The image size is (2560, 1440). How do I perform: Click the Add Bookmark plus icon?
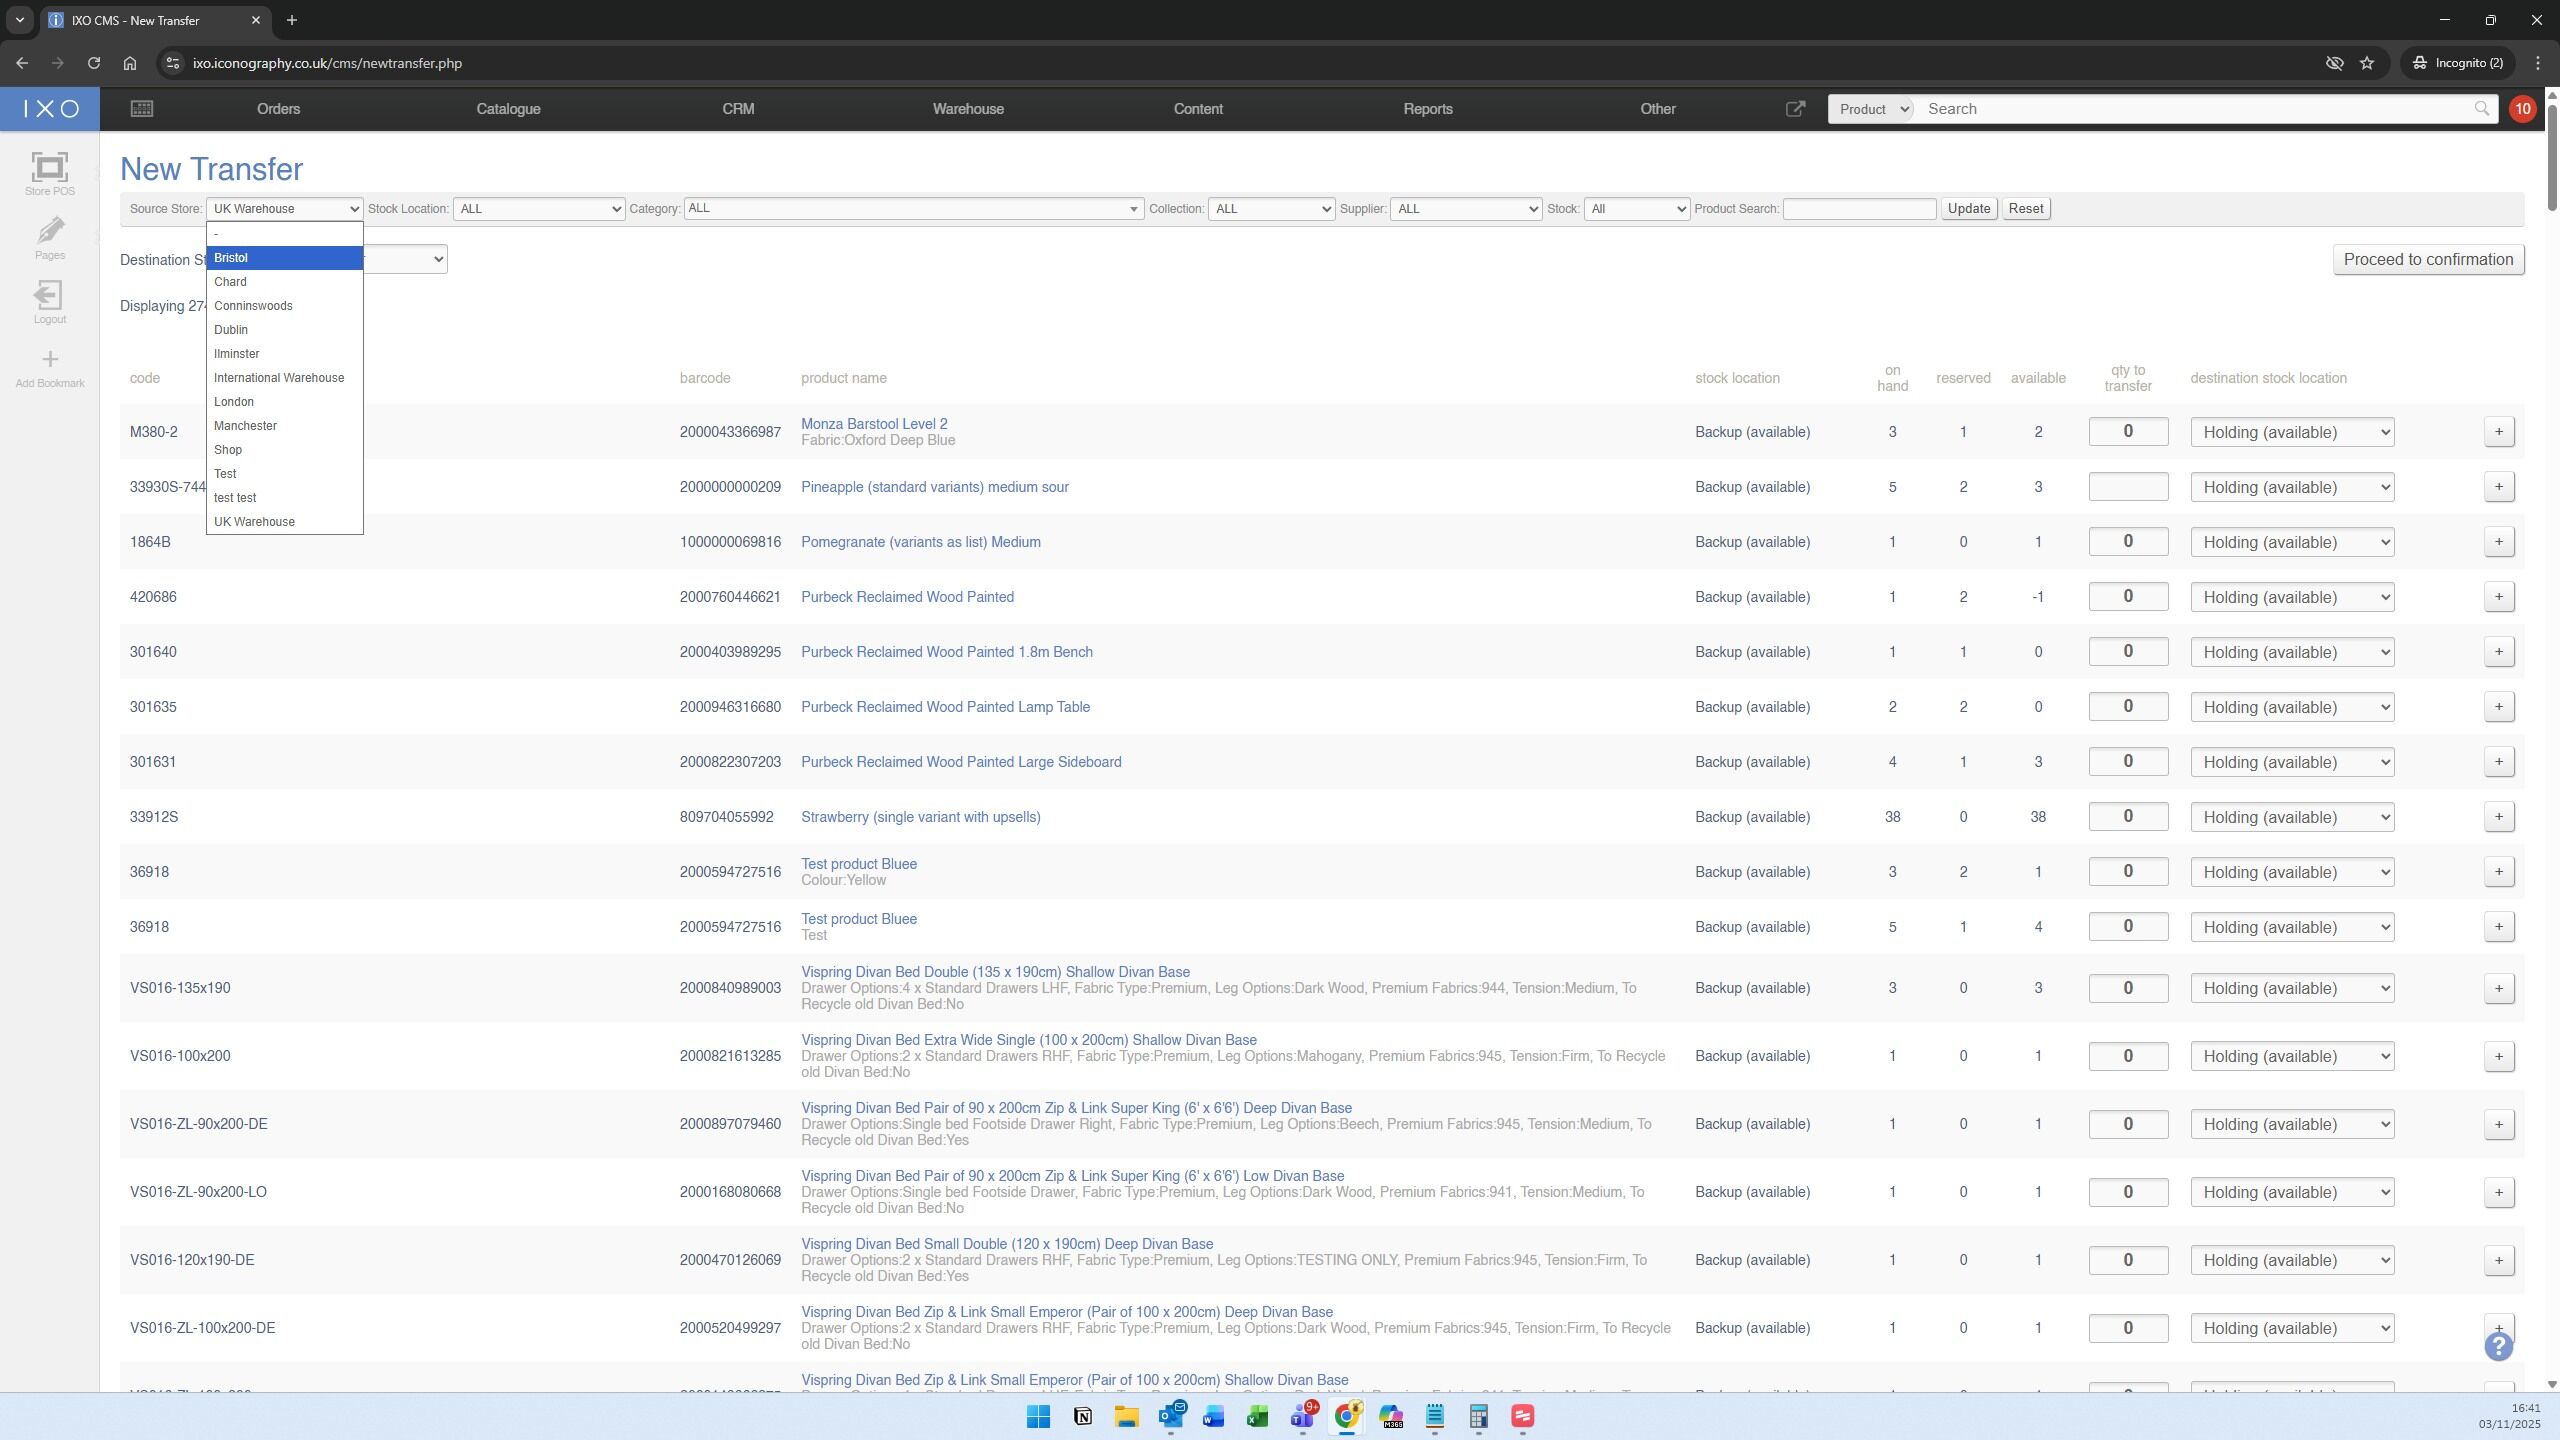tap(49, 359)
